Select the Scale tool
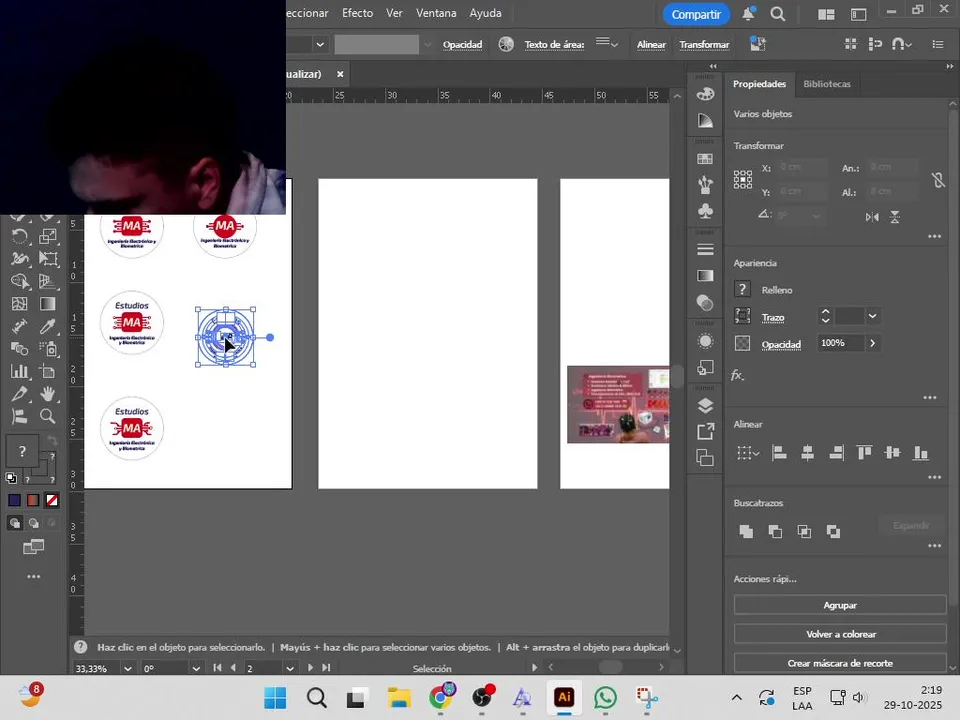This screenshot has width=960, height=720. pyautogui.click(x=48, y=236)
